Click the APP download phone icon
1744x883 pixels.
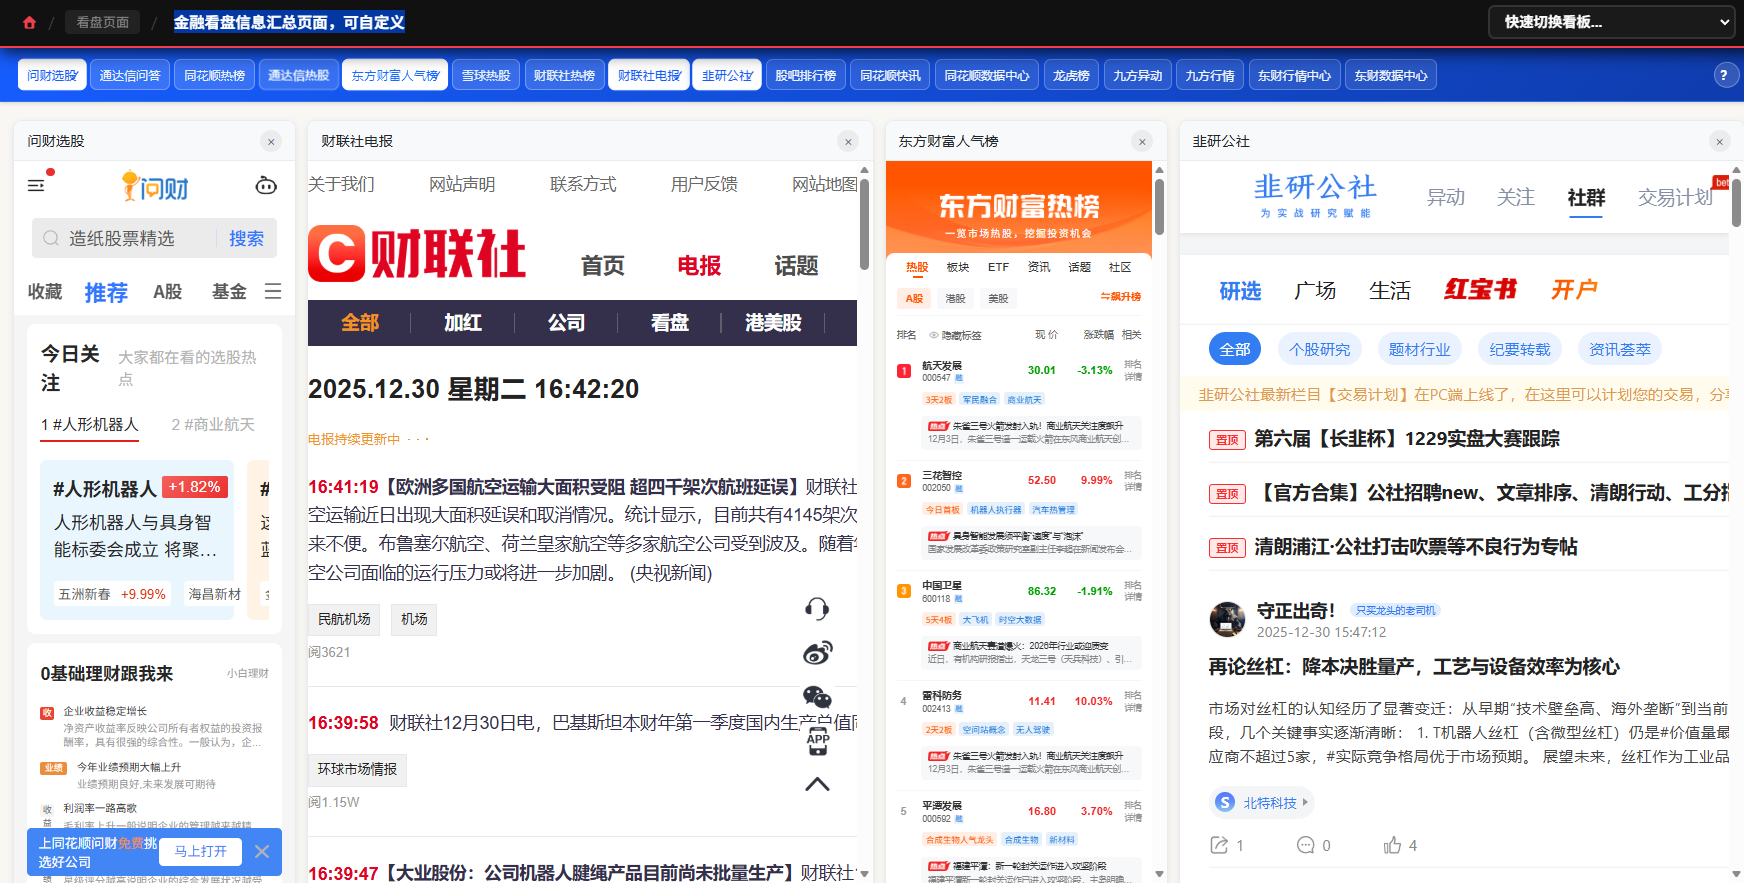[x=817, y=740]
